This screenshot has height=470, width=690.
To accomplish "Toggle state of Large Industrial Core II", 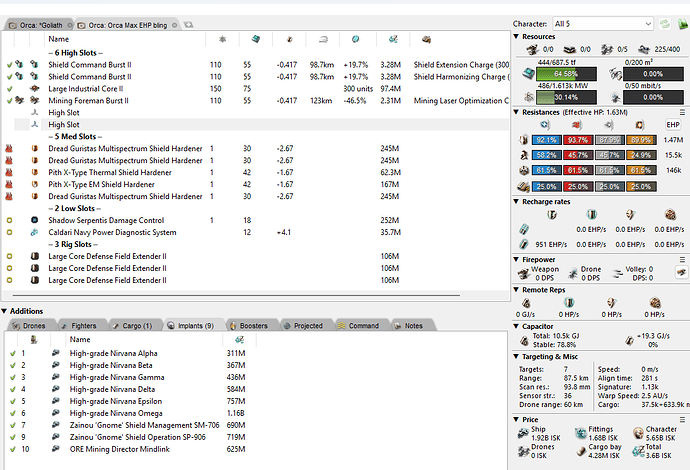I will (9, 89).
